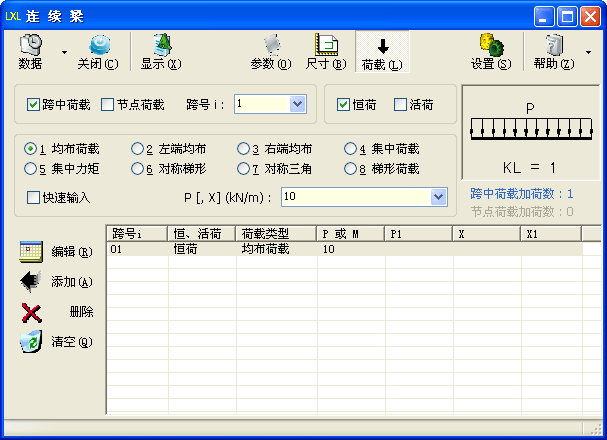Click the load diagram preview with KL = 1
Image resolution: width=607 pixels, height=440 pixels.
click(x=531, y=133)
